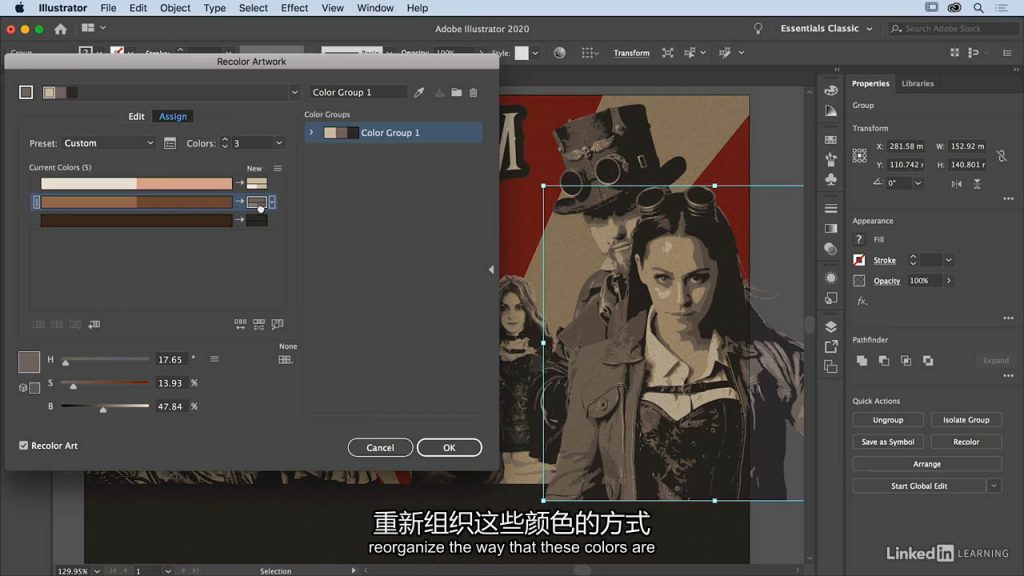This screenshot has width=1024, height=576.
Task: Click the Start Global Edit button
Action: pyautogui.click(x=919, y=486)
